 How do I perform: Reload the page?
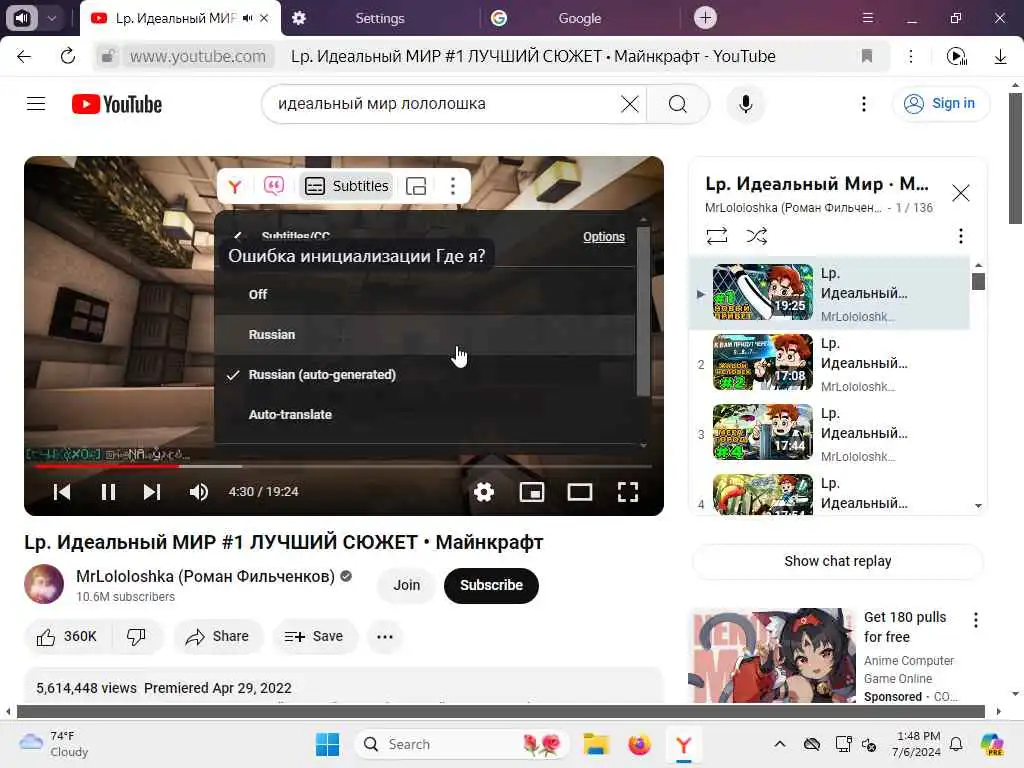(x=67, y=57)
